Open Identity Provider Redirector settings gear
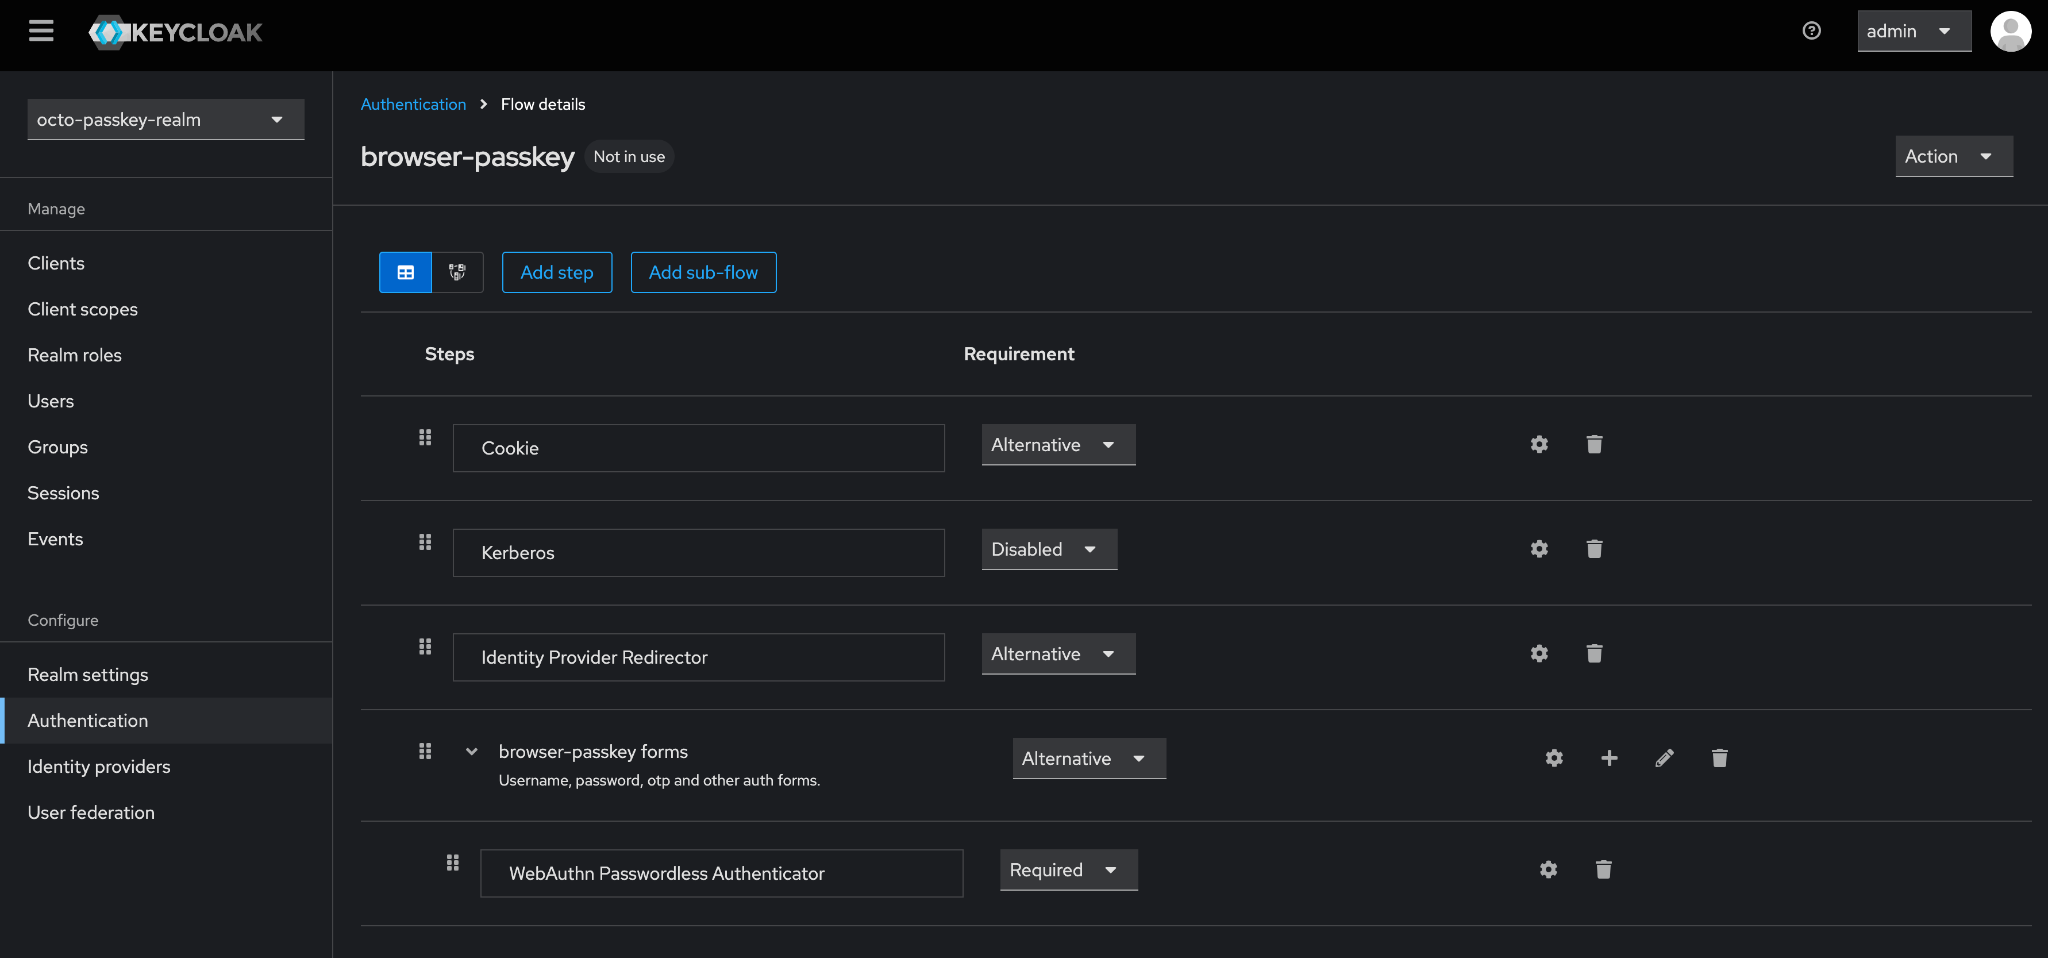 tap(1539, 653)
